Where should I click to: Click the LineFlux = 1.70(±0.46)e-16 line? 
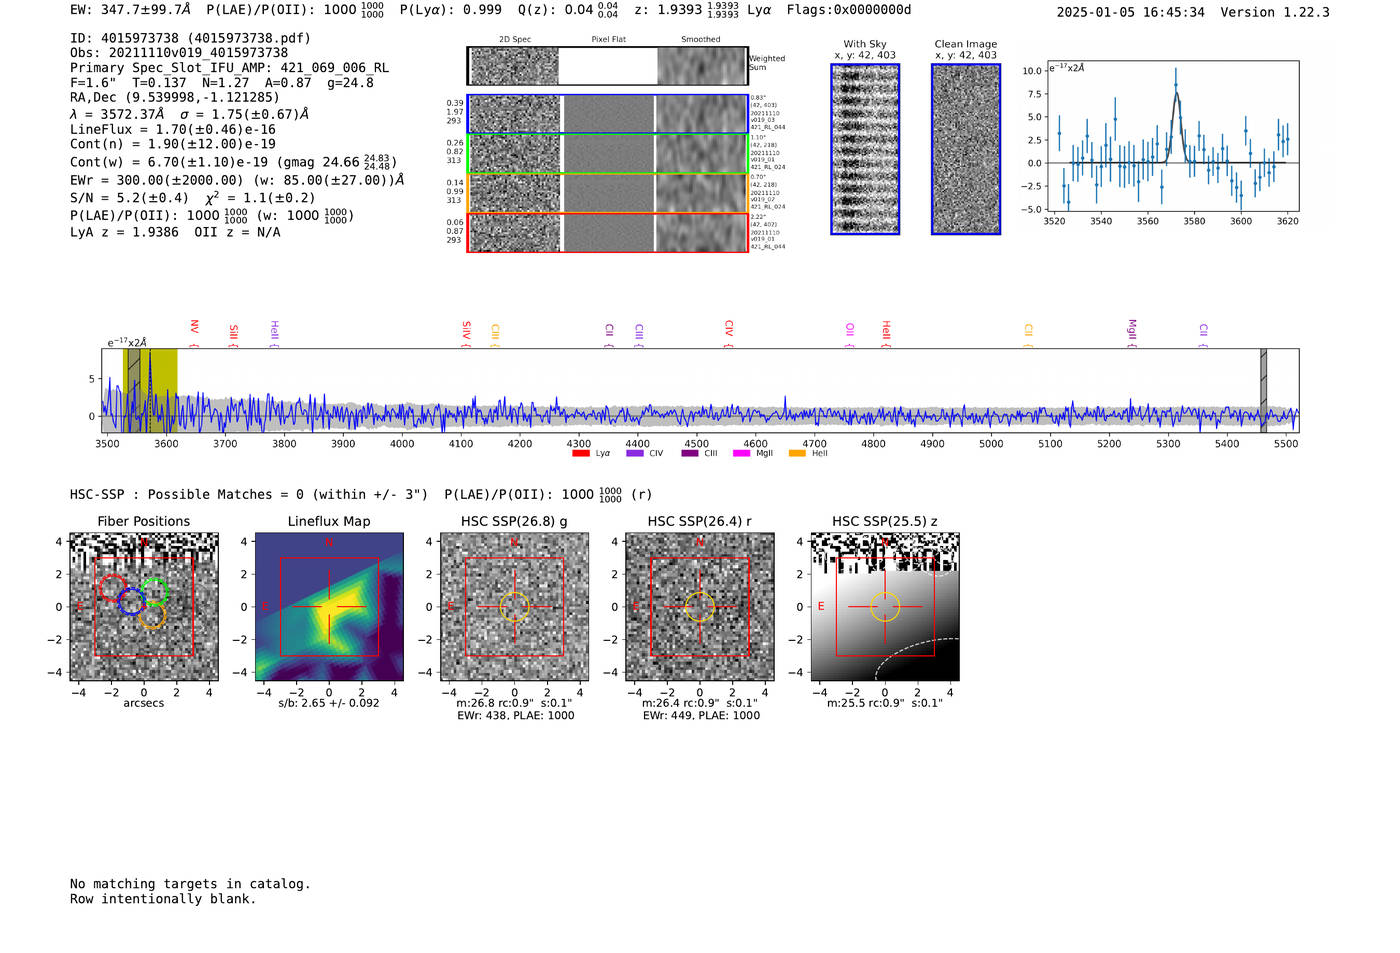tap(173, 129)
